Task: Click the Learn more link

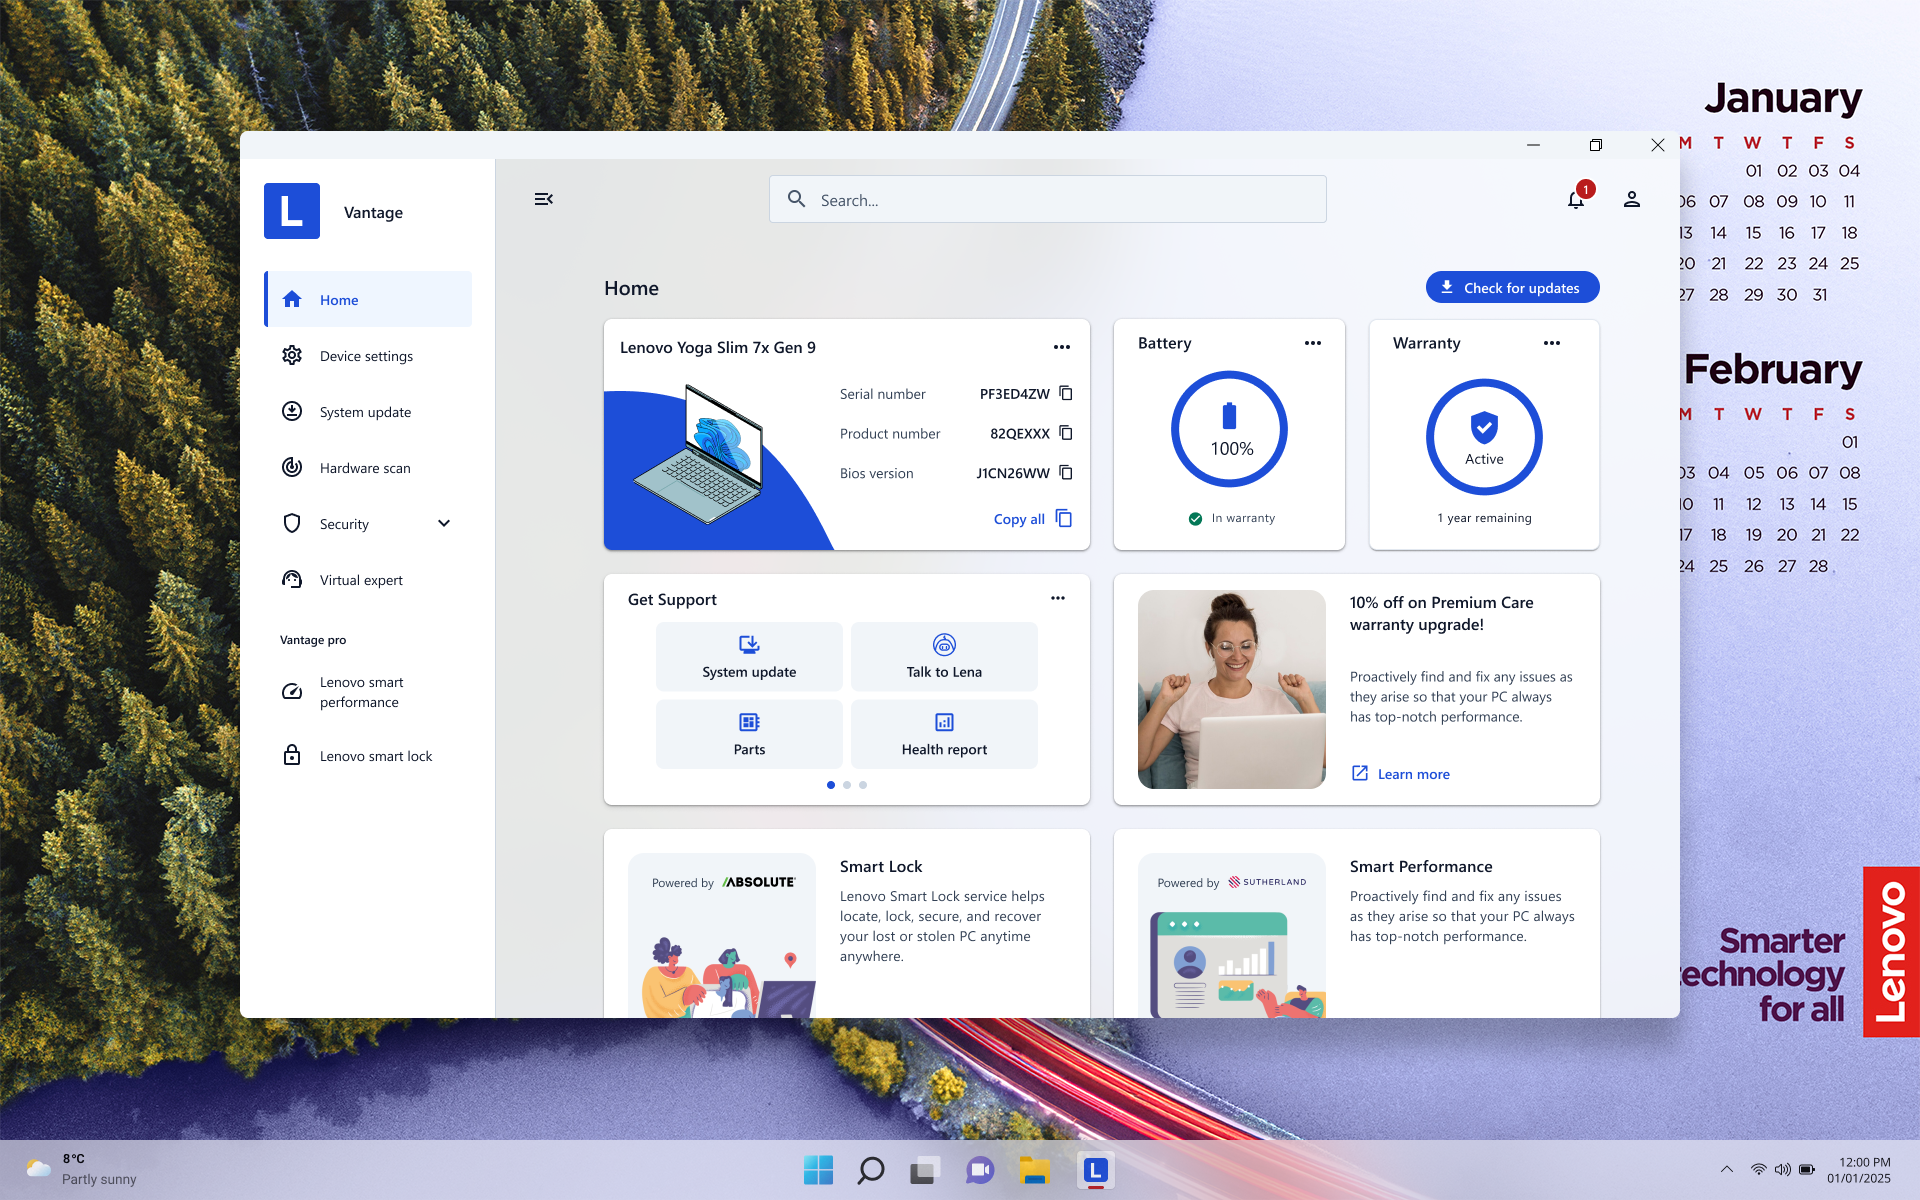Action: pos(1401,774)
